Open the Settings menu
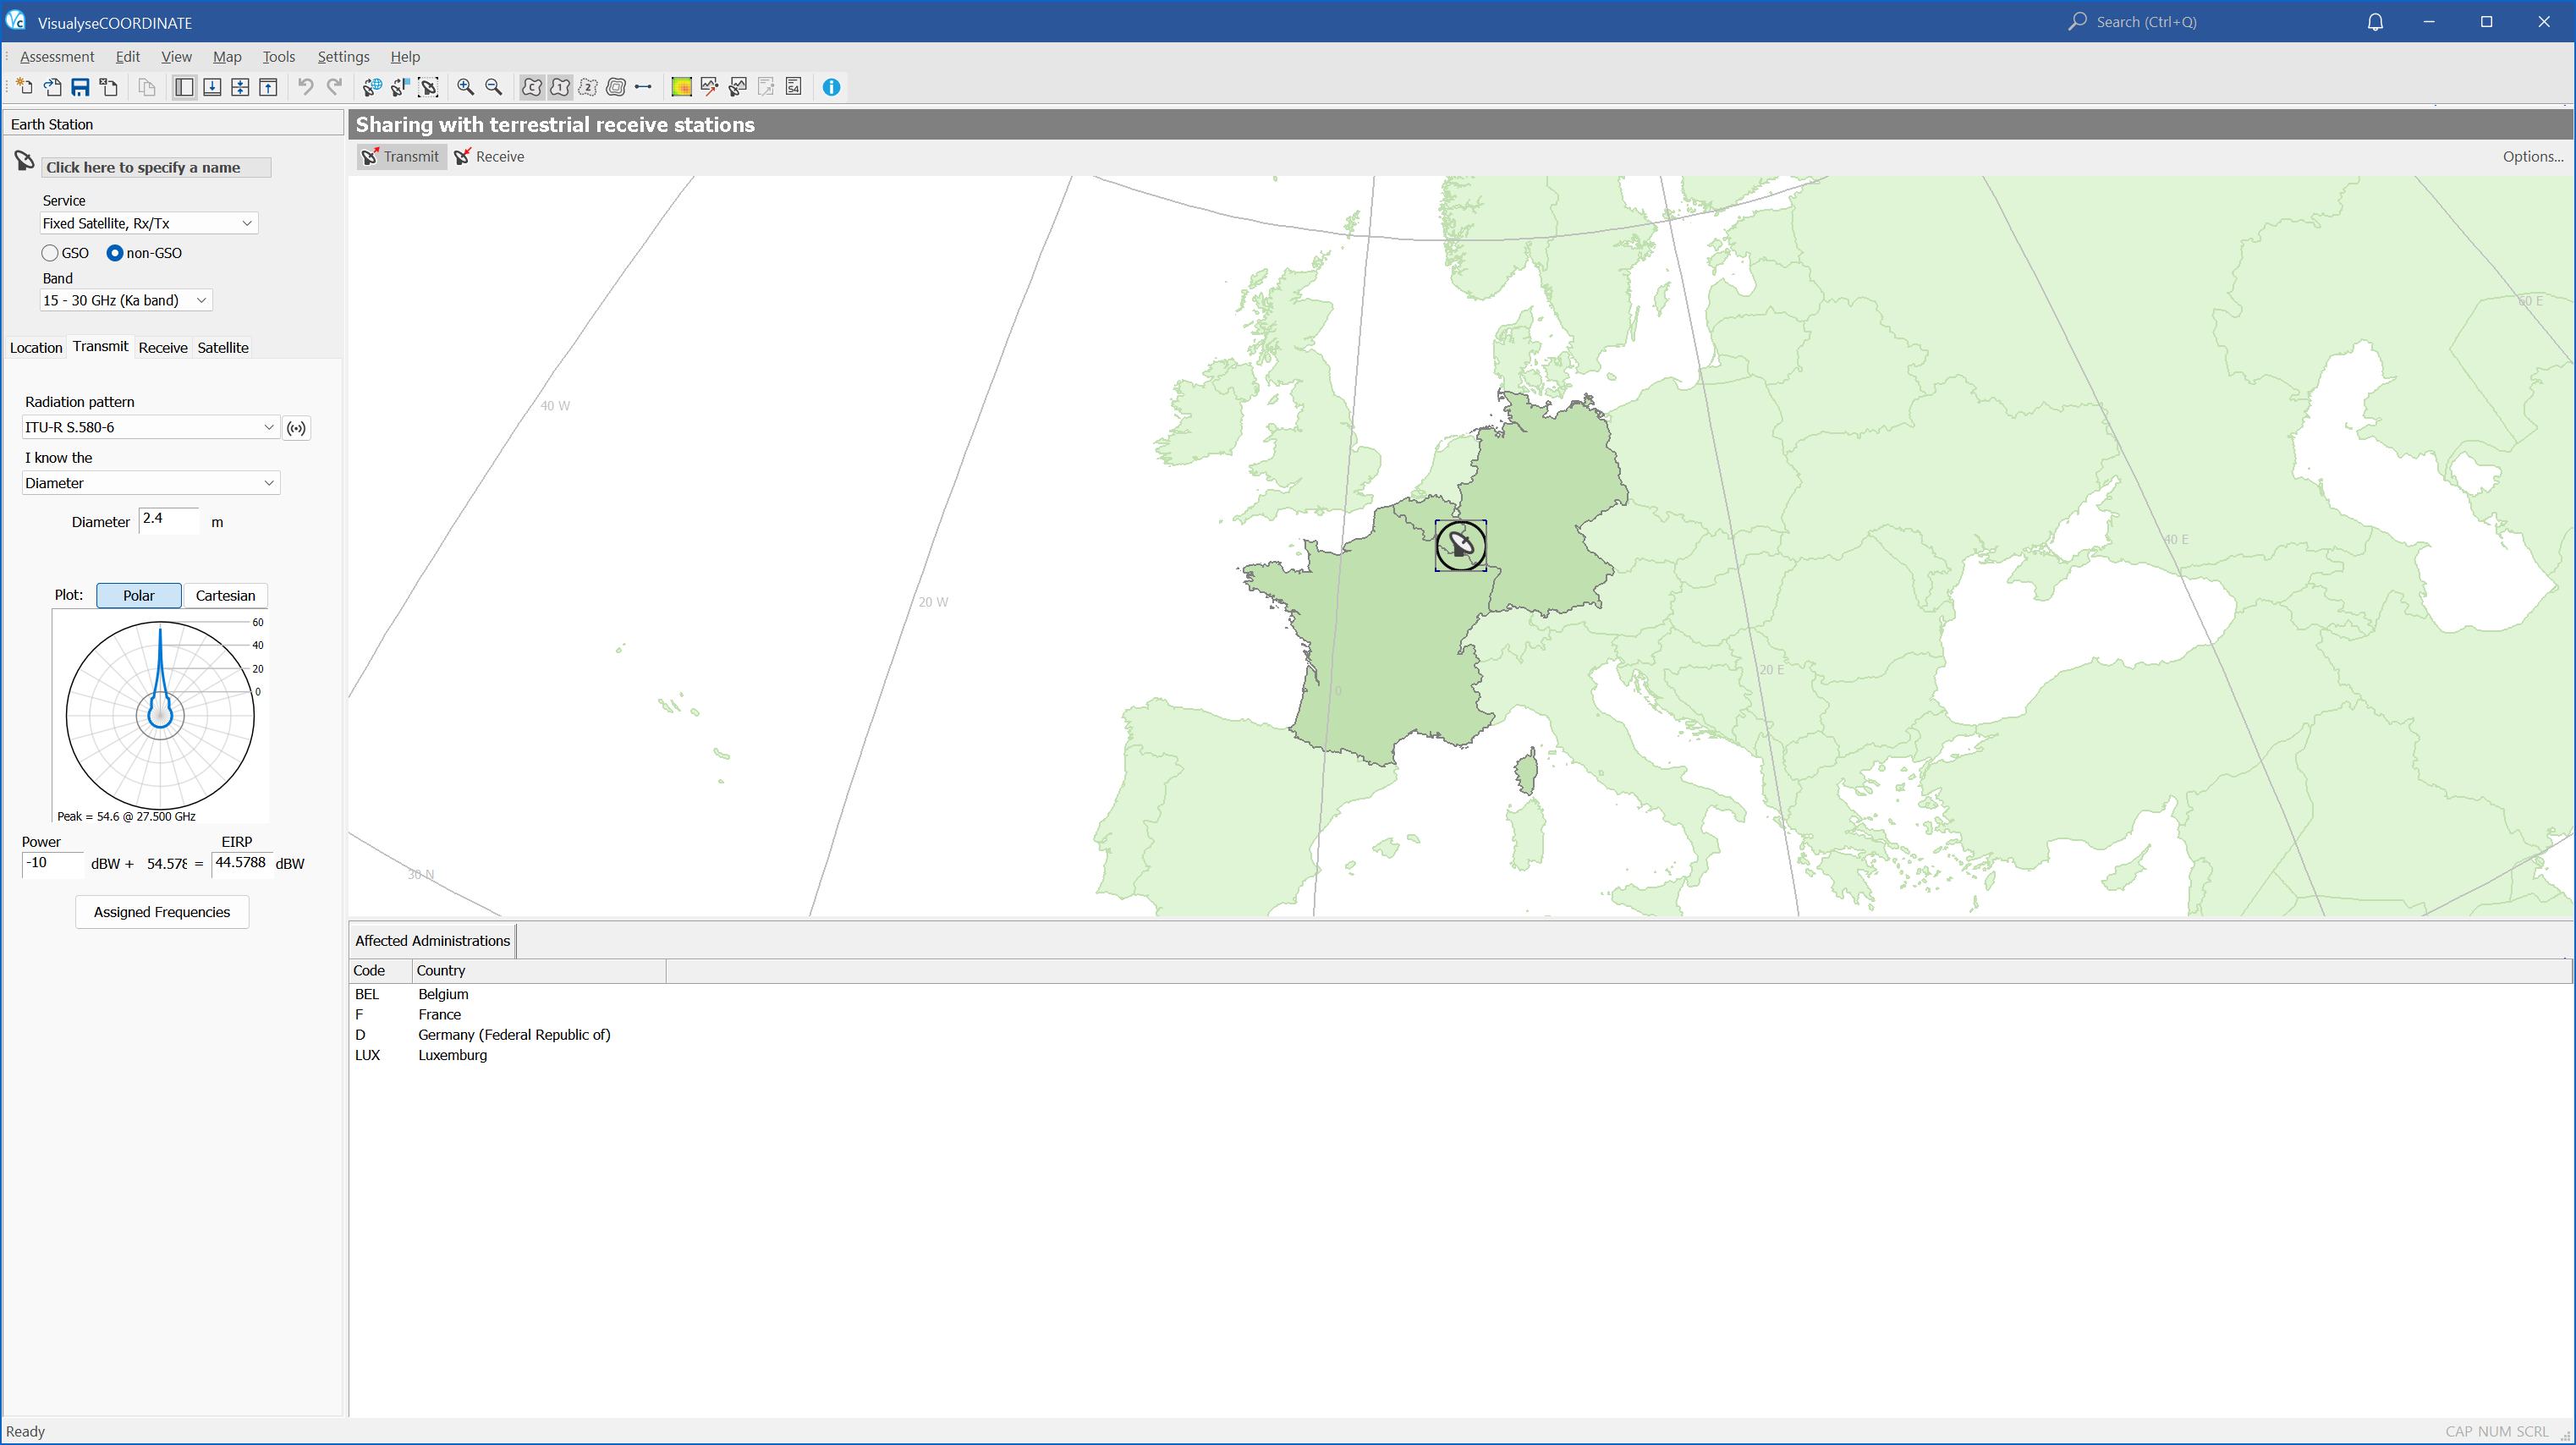The height and width of the screenshot is (1445, 2576). (343, 57)
